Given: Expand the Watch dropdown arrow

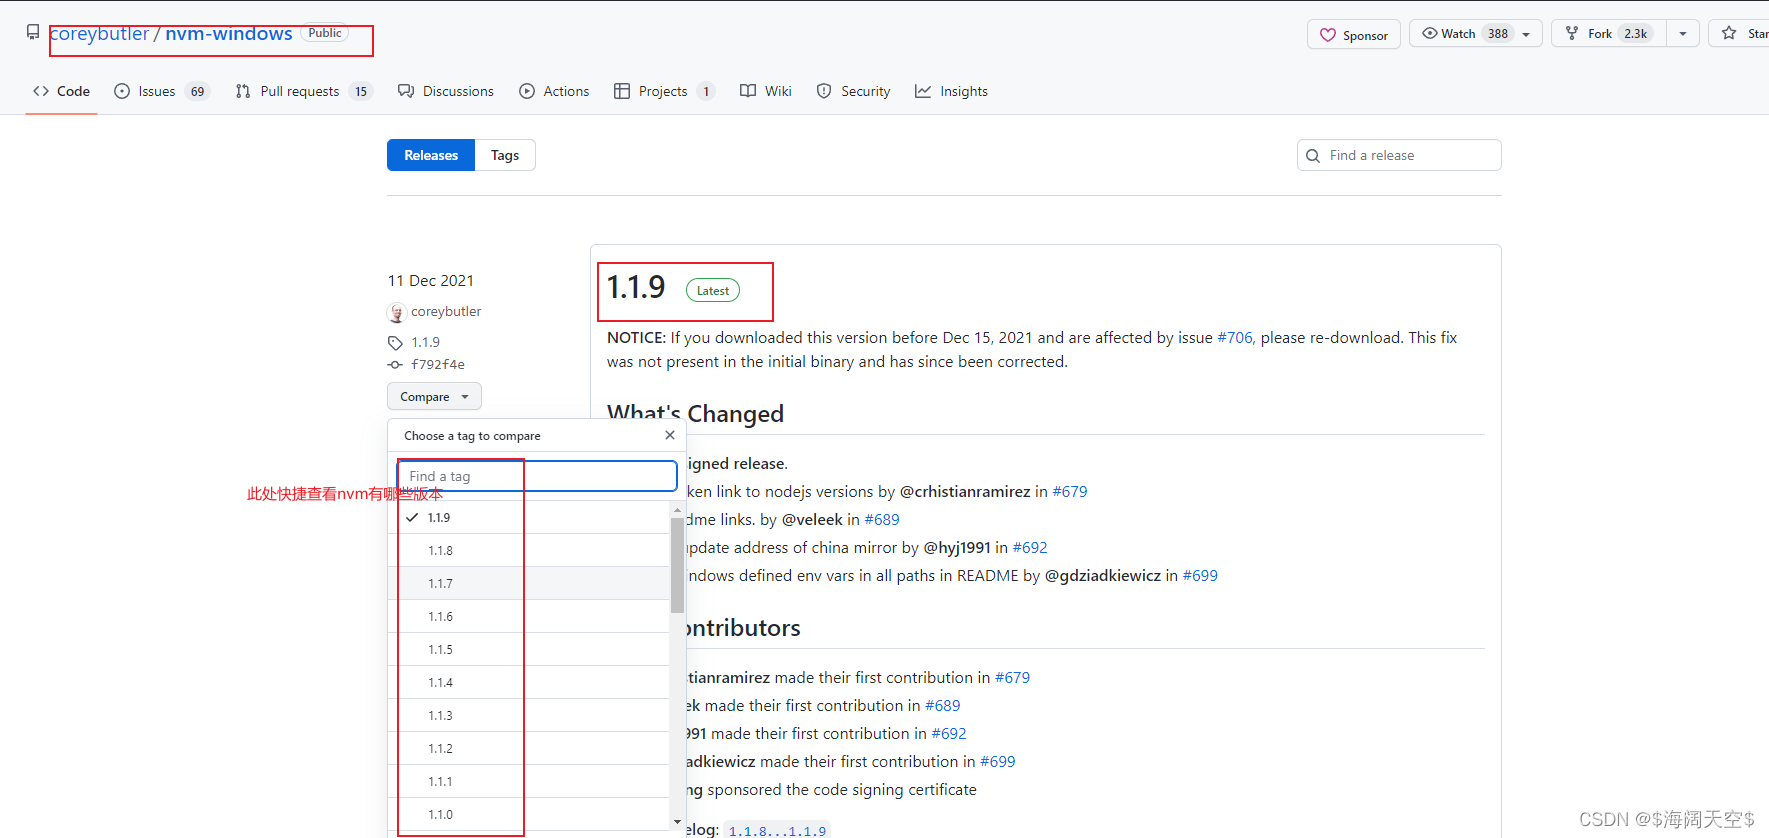Looking at the screenshot, I should pyautogui.click(x=1527, y=34).
